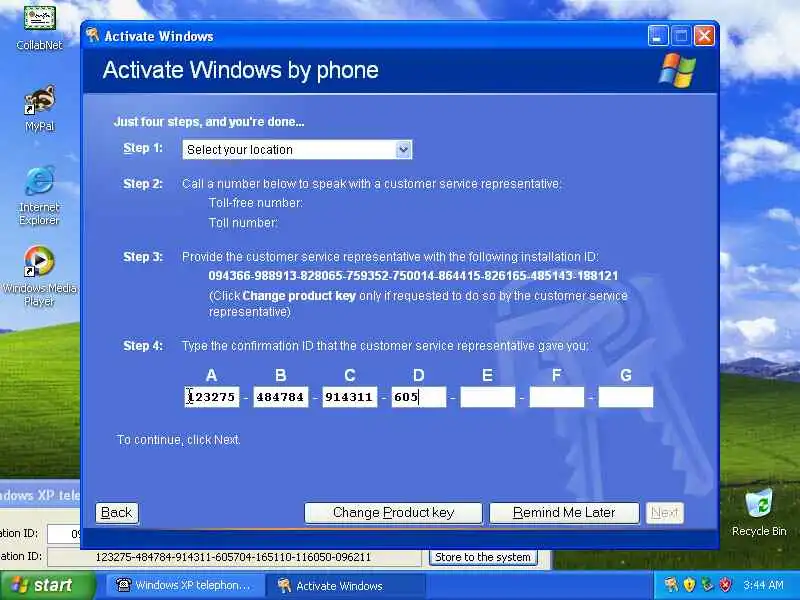
Task: Click the bold Change product key text
Action: [299, 296]
